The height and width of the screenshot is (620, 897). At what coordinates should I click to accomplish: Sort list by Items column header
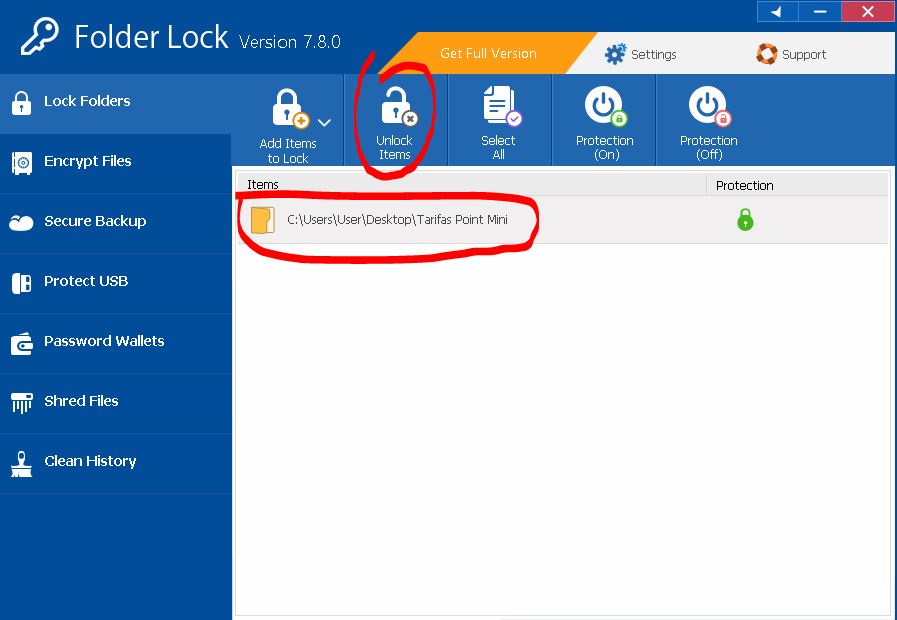pos(470,185)
